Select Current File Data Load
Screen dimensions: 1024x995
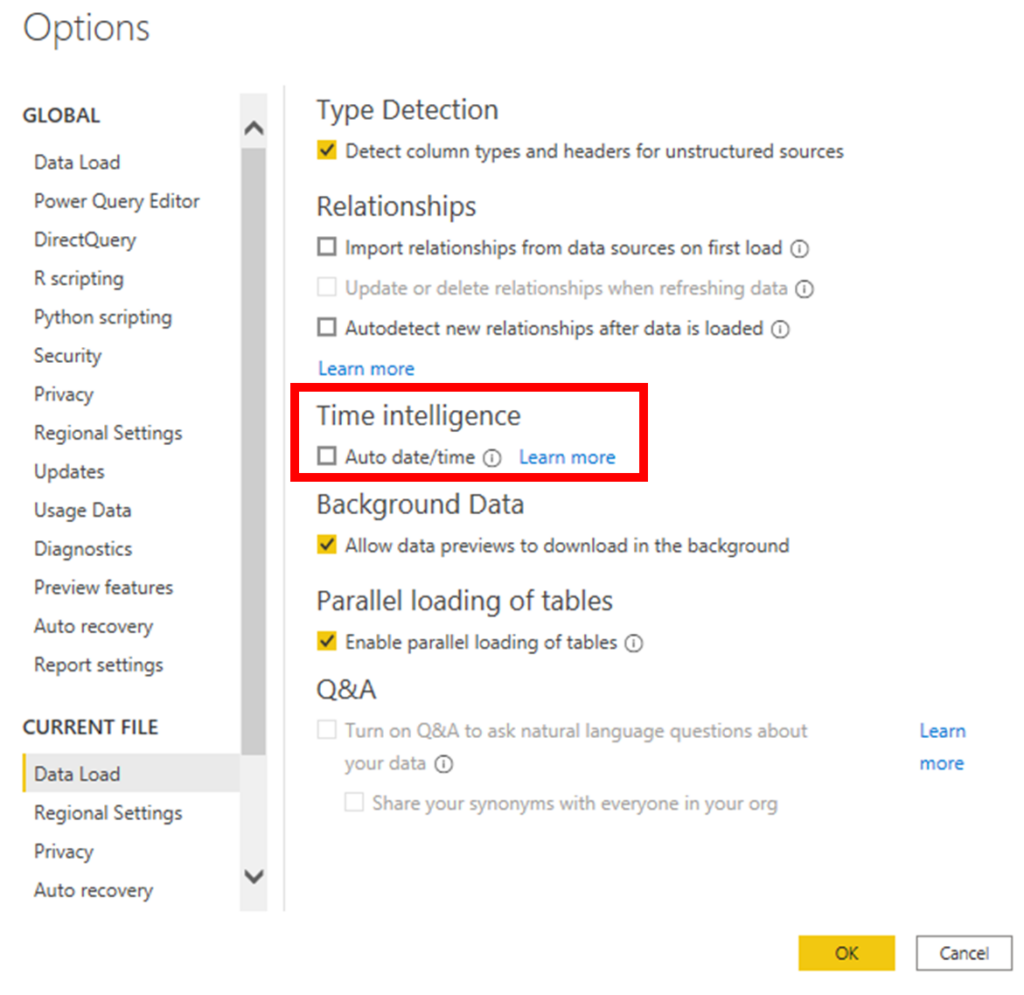click(x=132, y=774)
